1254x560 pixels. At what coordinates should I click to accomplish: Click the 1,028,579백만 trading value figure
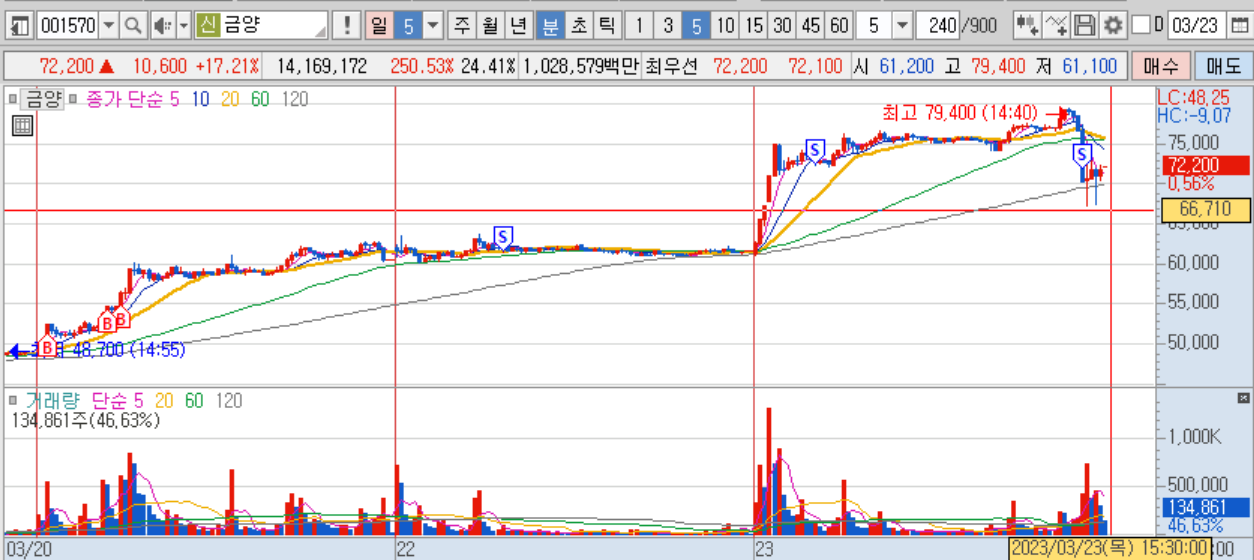coord(580,67)
